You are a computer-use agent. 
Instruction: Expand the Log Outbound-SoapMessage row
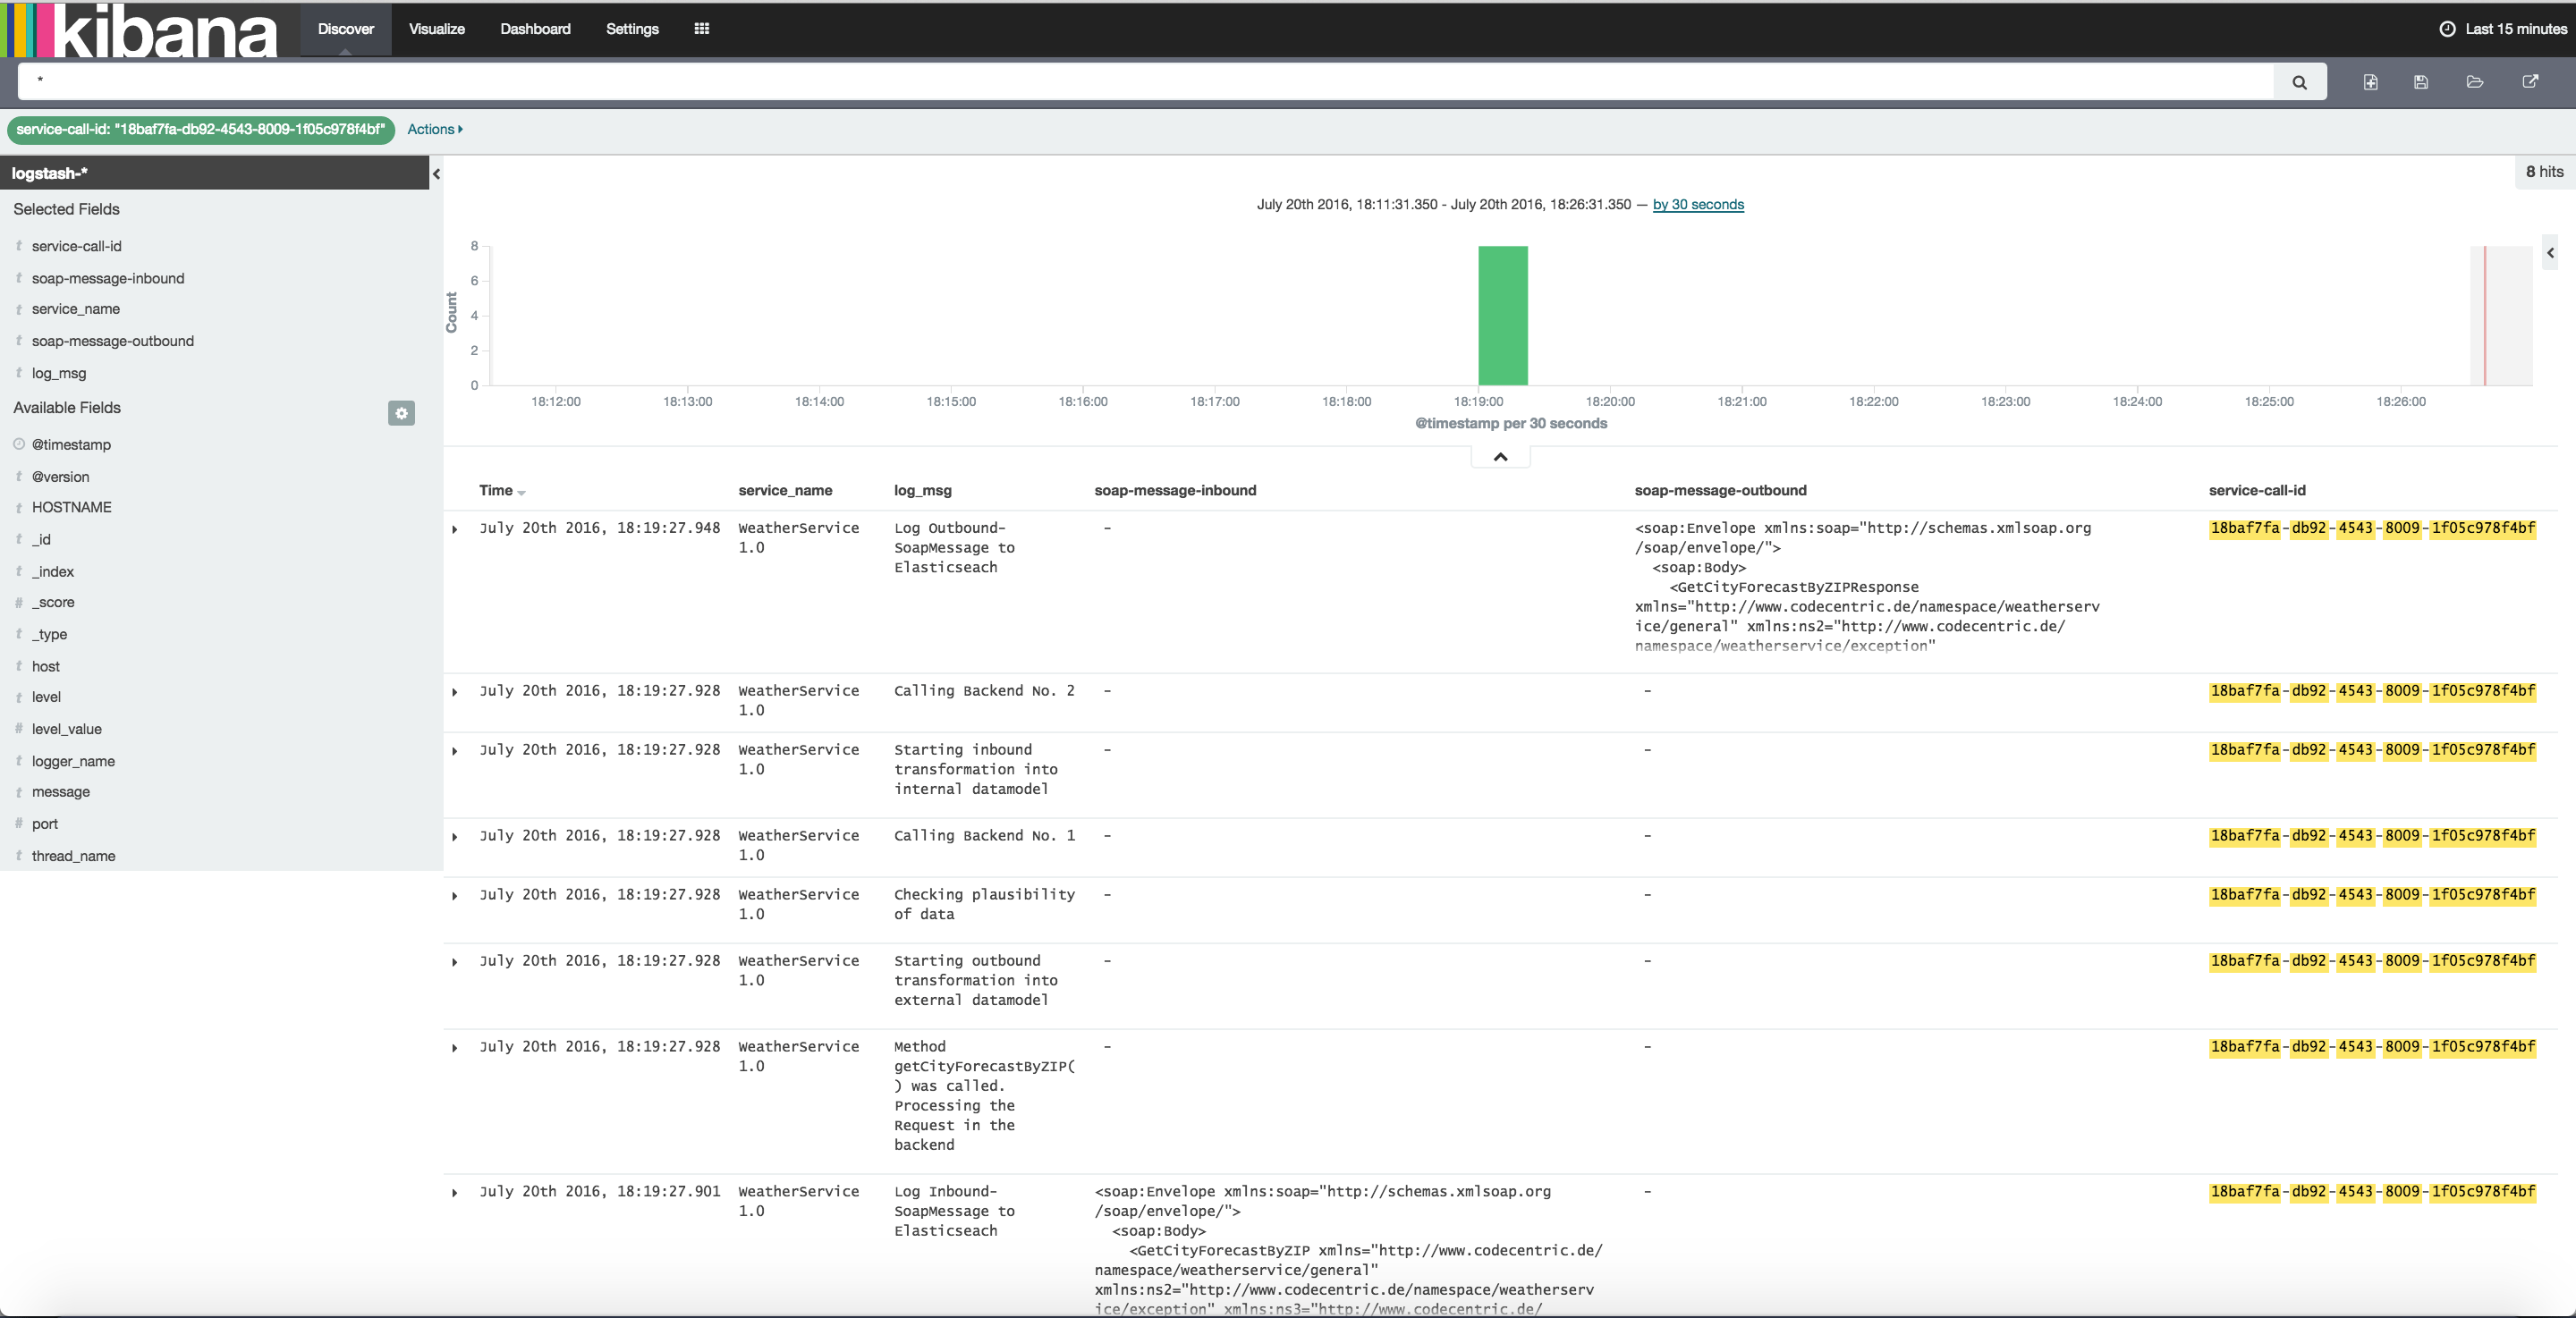455,529
